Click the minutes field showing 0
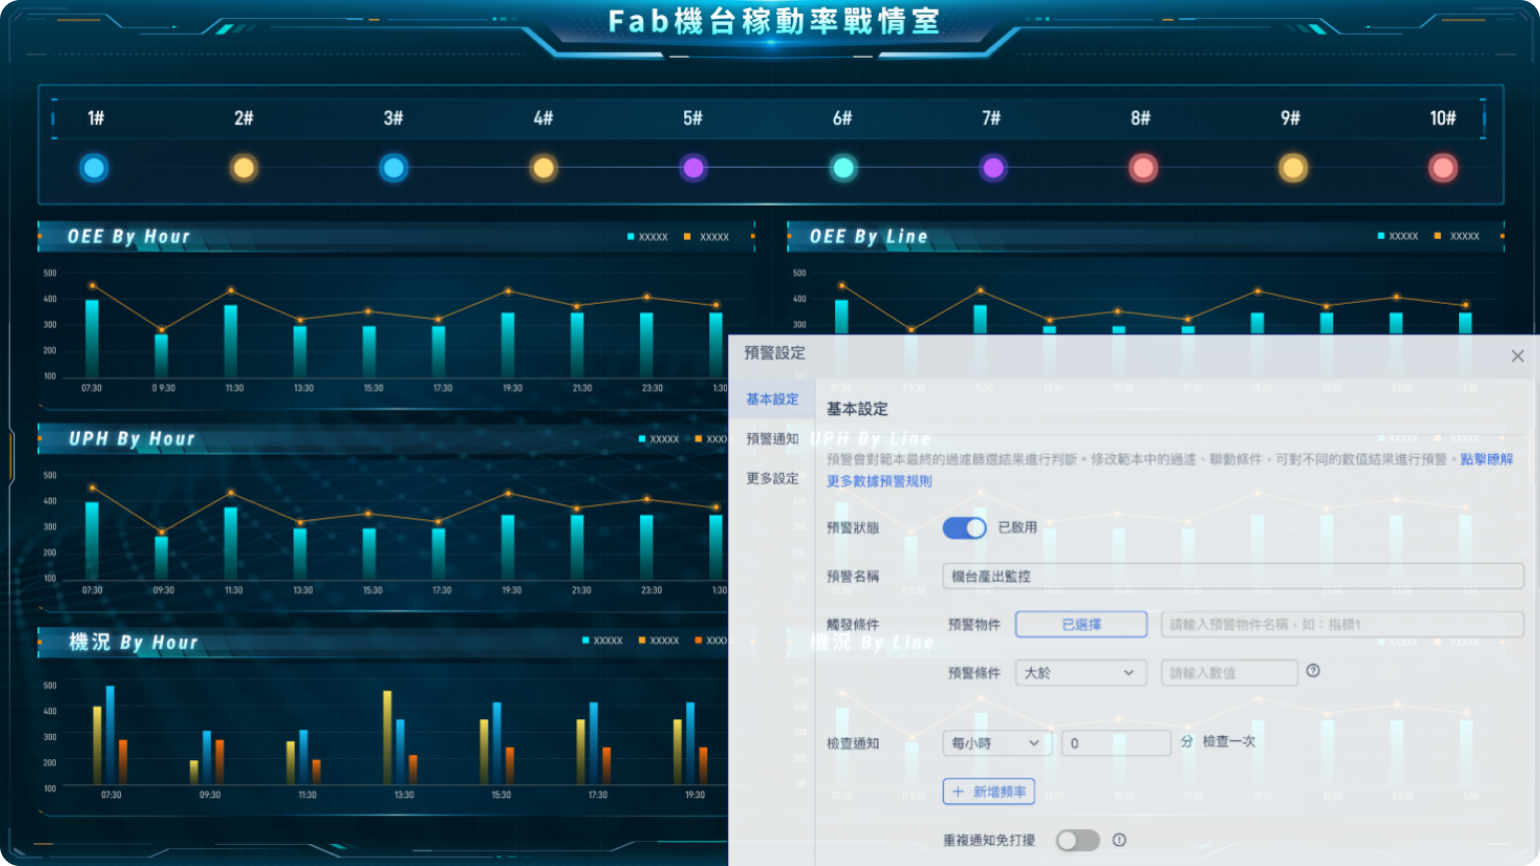This screenshot has height=866, width=1540. pyautogui.click(x=1116, y=743)
